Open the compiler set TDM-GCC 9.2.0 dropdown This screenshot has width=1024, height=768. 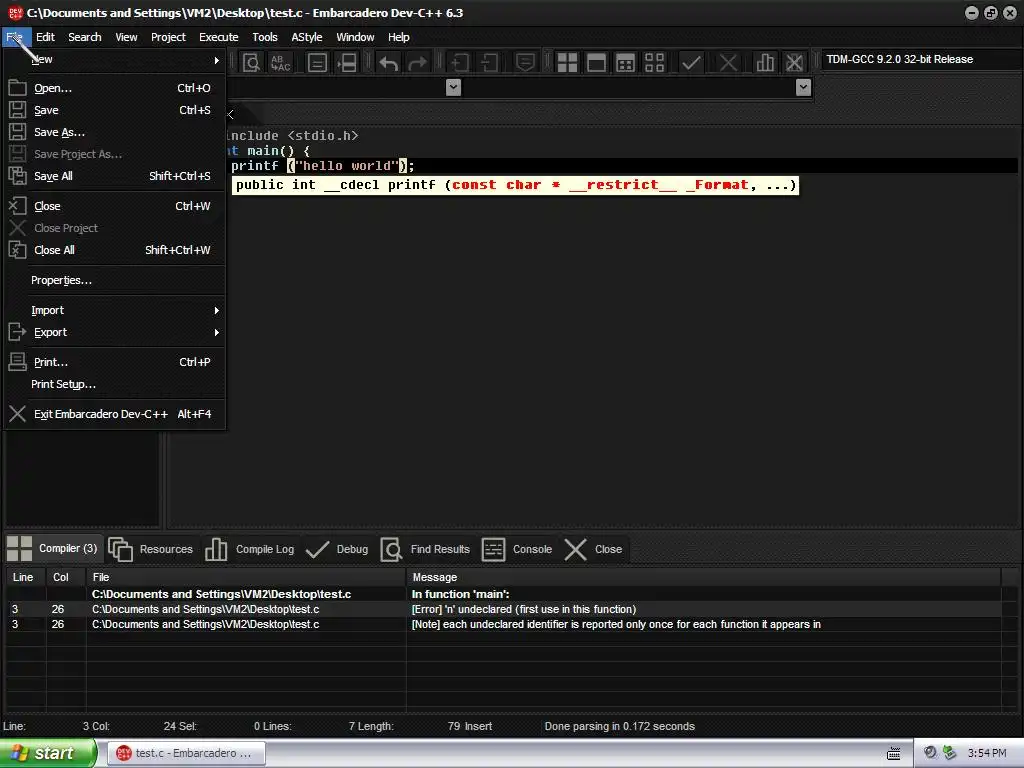[921, 59]
